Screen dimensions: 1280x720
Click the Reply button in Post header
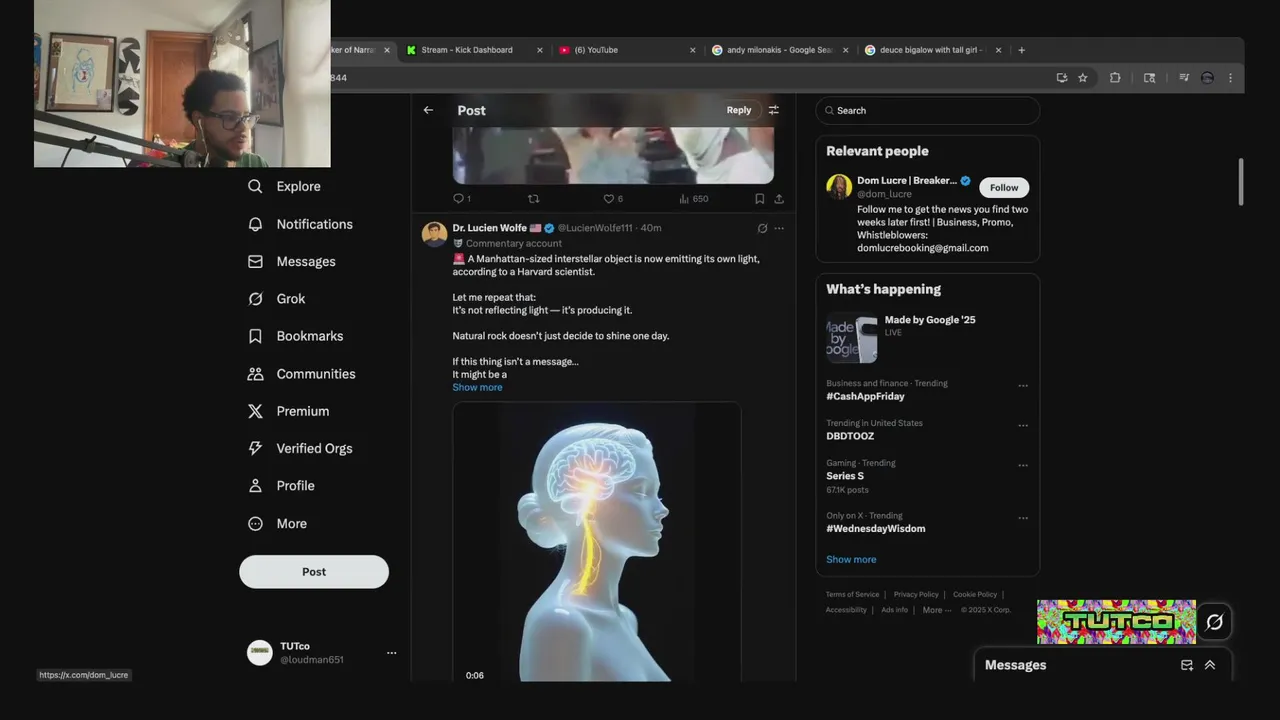click(x=739, y=110)
